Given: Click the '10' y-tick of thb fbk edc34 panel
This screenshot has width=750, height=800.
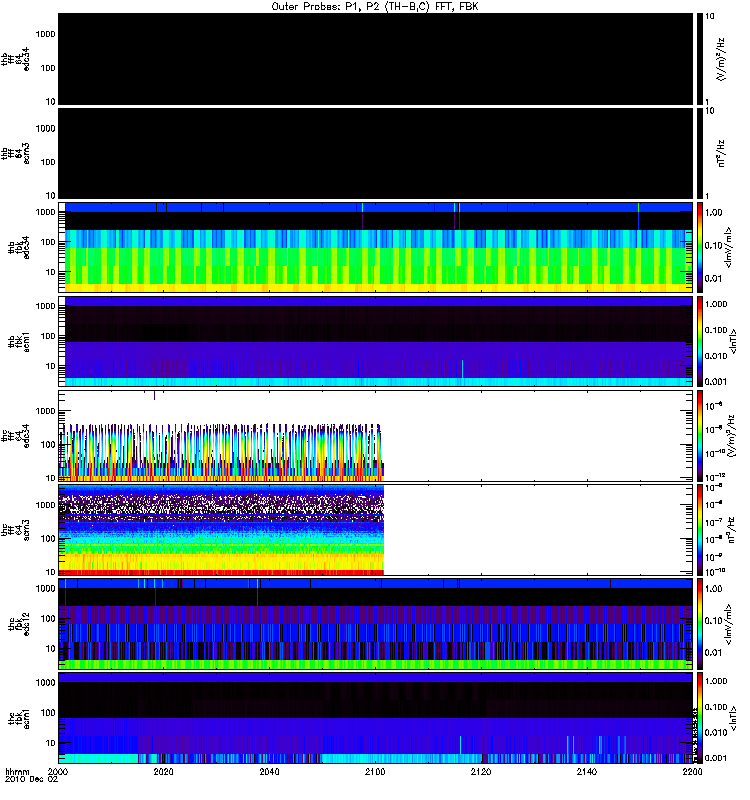Looking at the screenshot, I should pos(51,272).
